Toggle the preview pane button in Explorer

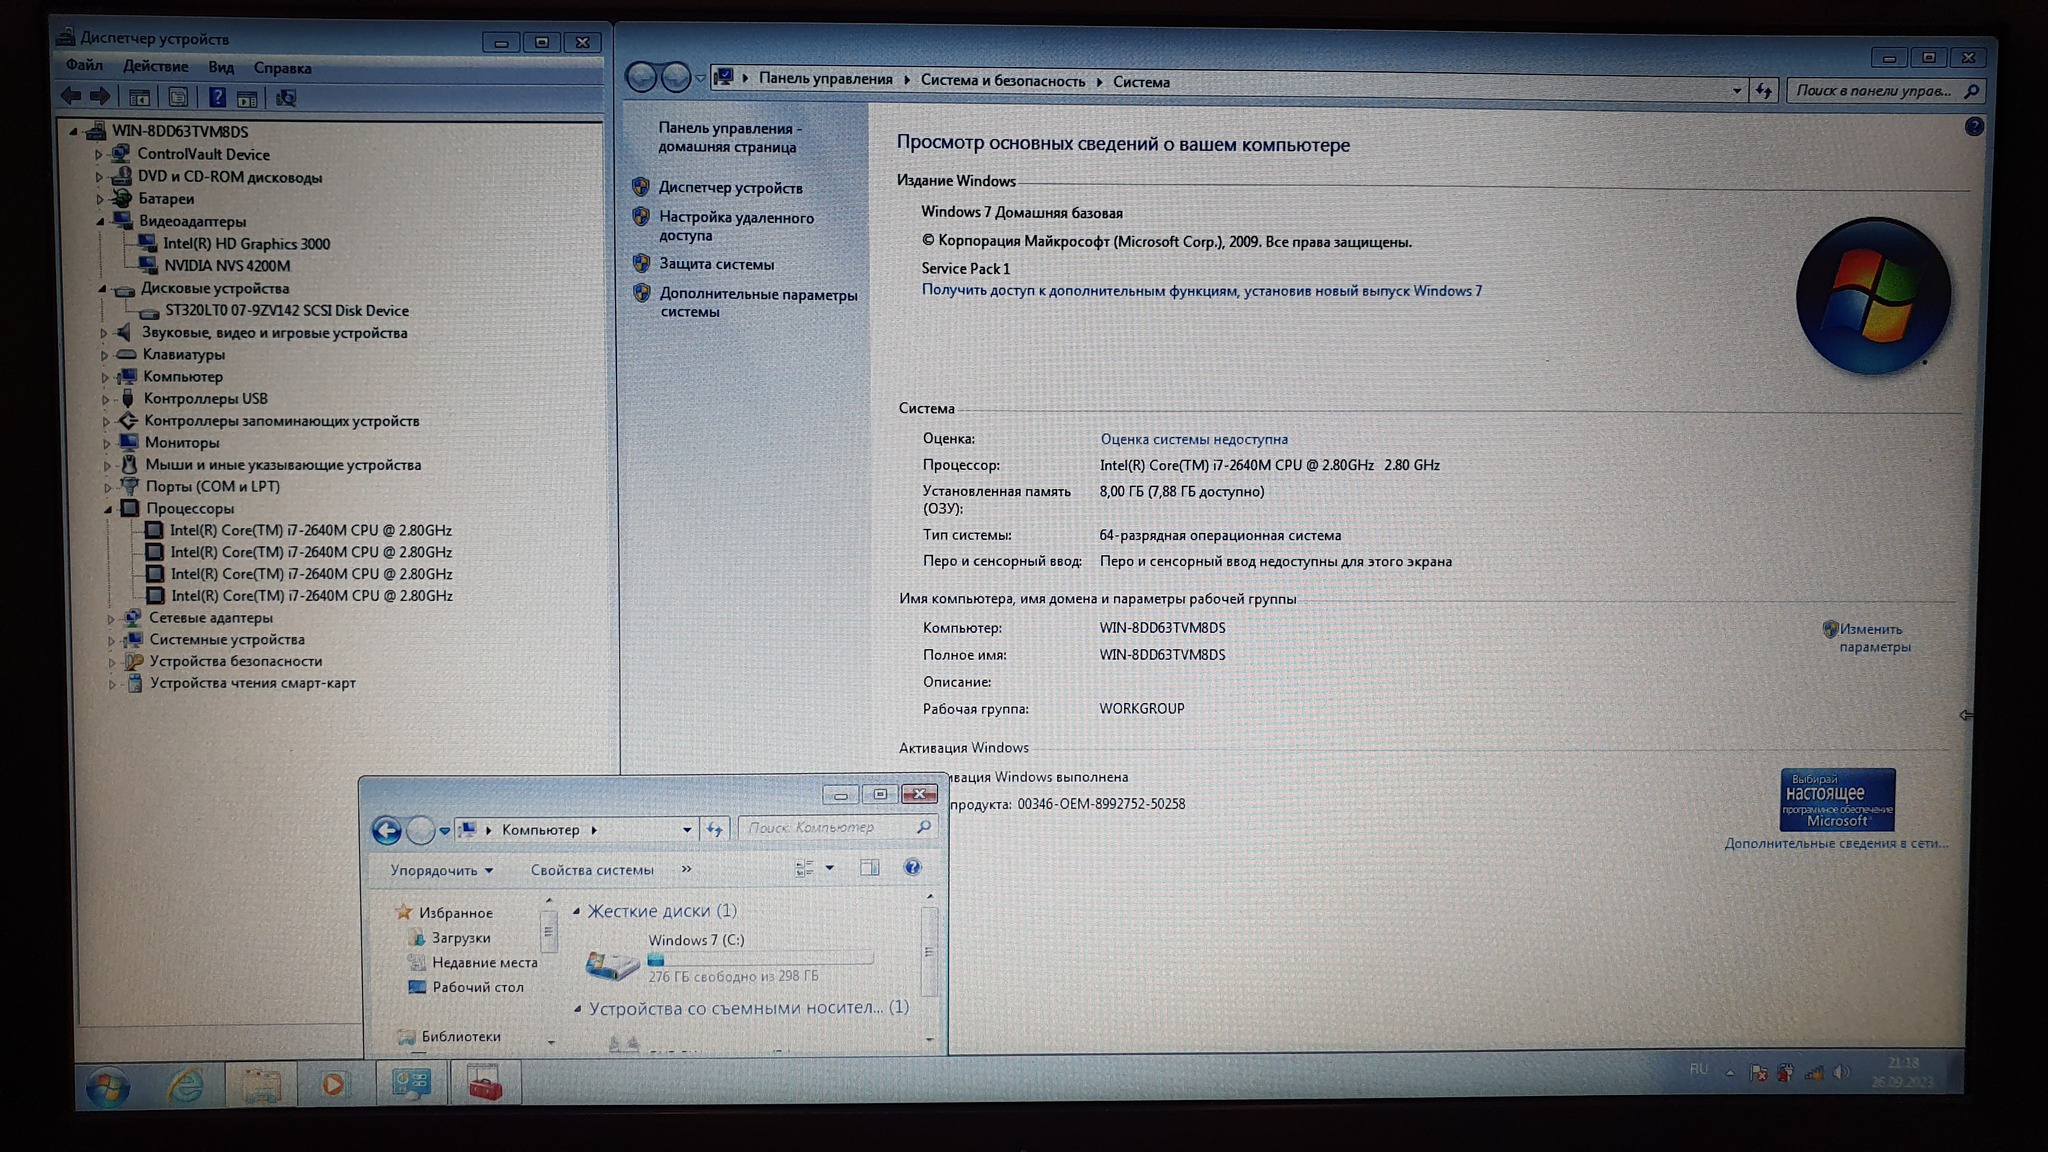870,867
